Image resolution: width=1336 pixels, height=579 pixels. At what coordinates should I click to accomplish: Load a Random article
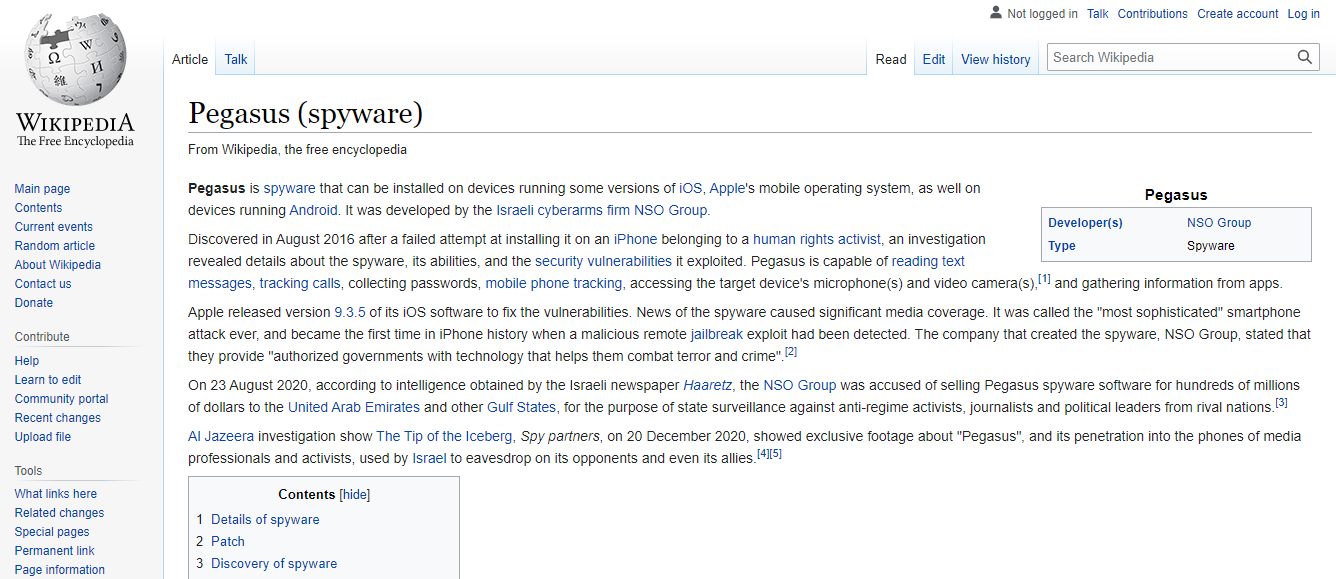pyautogui.click(x=55, y=246)
